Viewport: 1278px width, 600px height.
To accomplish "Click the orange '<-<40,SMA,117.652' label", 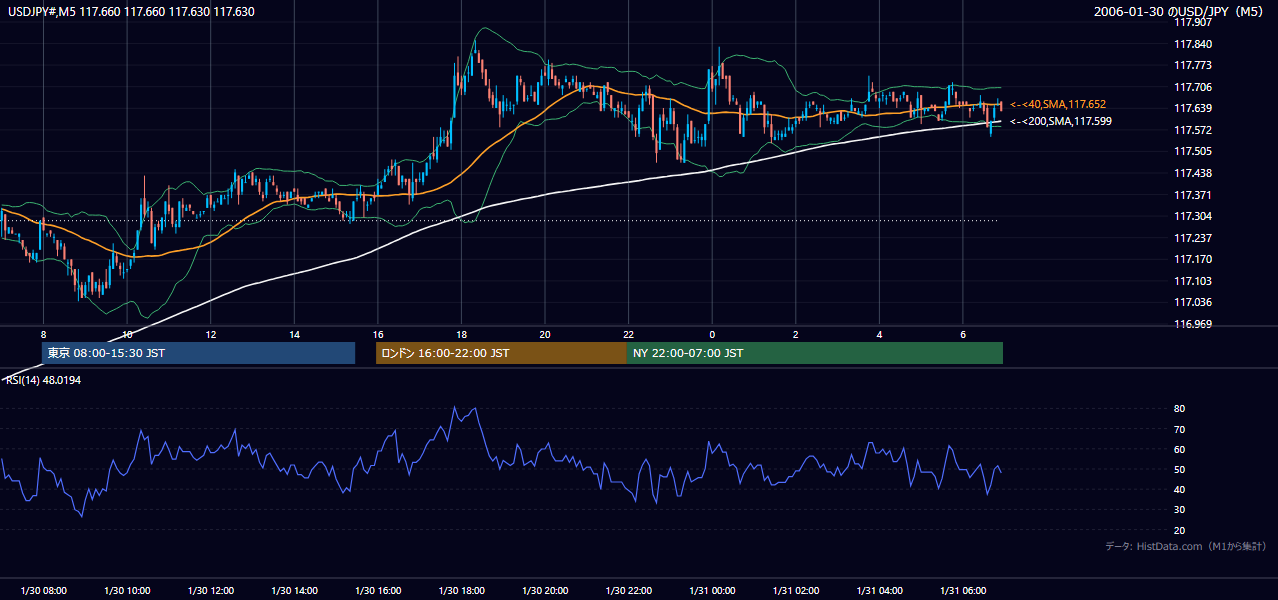I will [x=1058, y=104].
